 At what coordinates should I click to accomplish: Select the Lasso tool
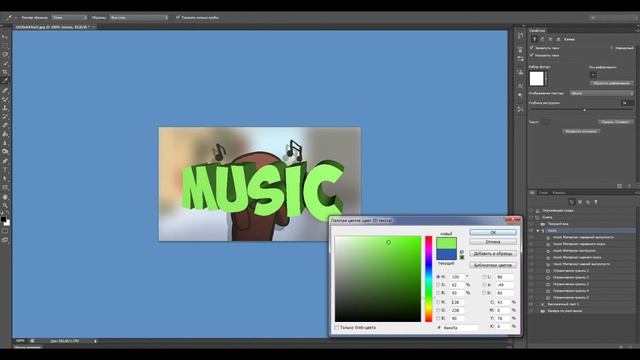click(x=5, y=54)
